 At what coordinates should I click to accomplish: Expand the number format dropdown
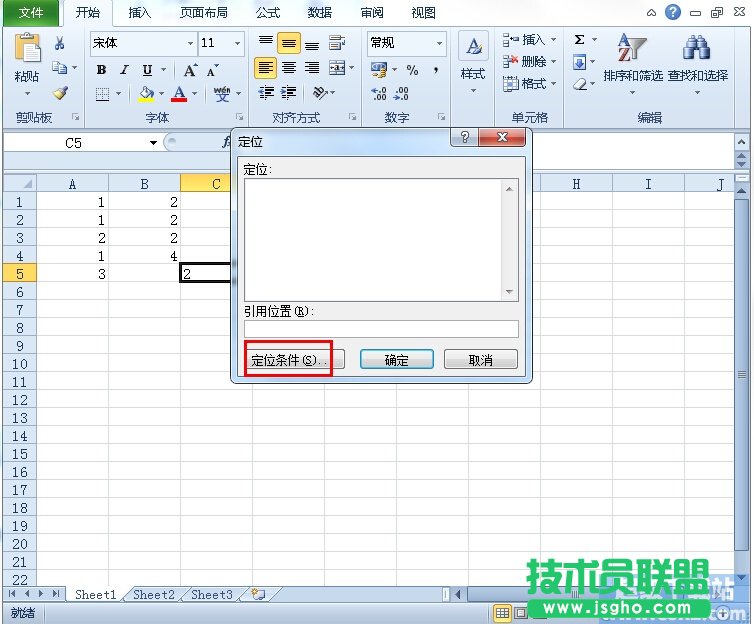[x=439, y=44]
